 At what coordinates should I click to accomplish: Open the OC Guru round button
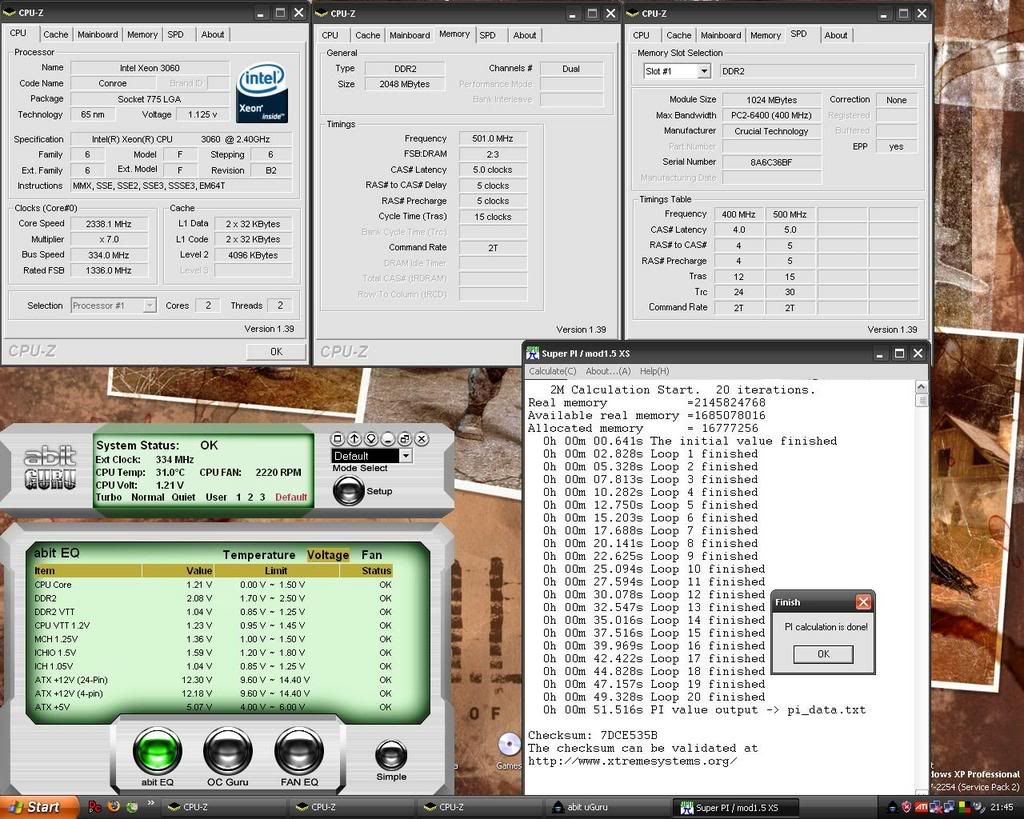228,750
